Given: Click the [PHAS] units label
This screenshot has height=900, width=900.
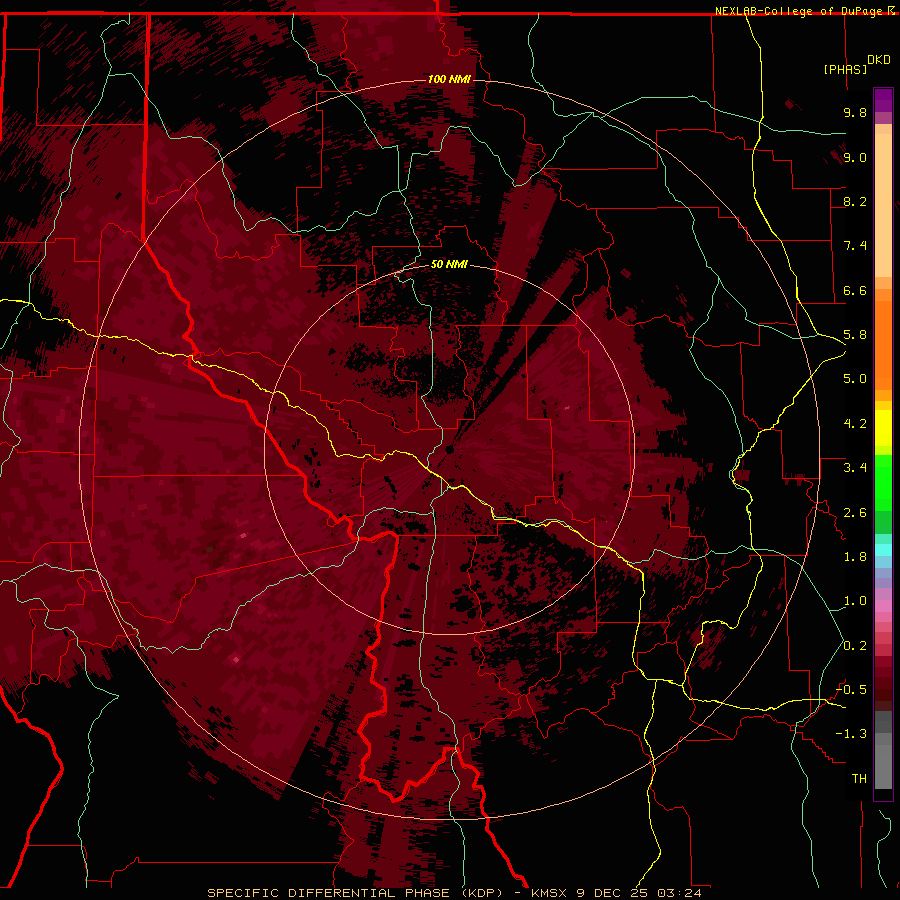Looking at the screenshot, I should tap(844, 69).
